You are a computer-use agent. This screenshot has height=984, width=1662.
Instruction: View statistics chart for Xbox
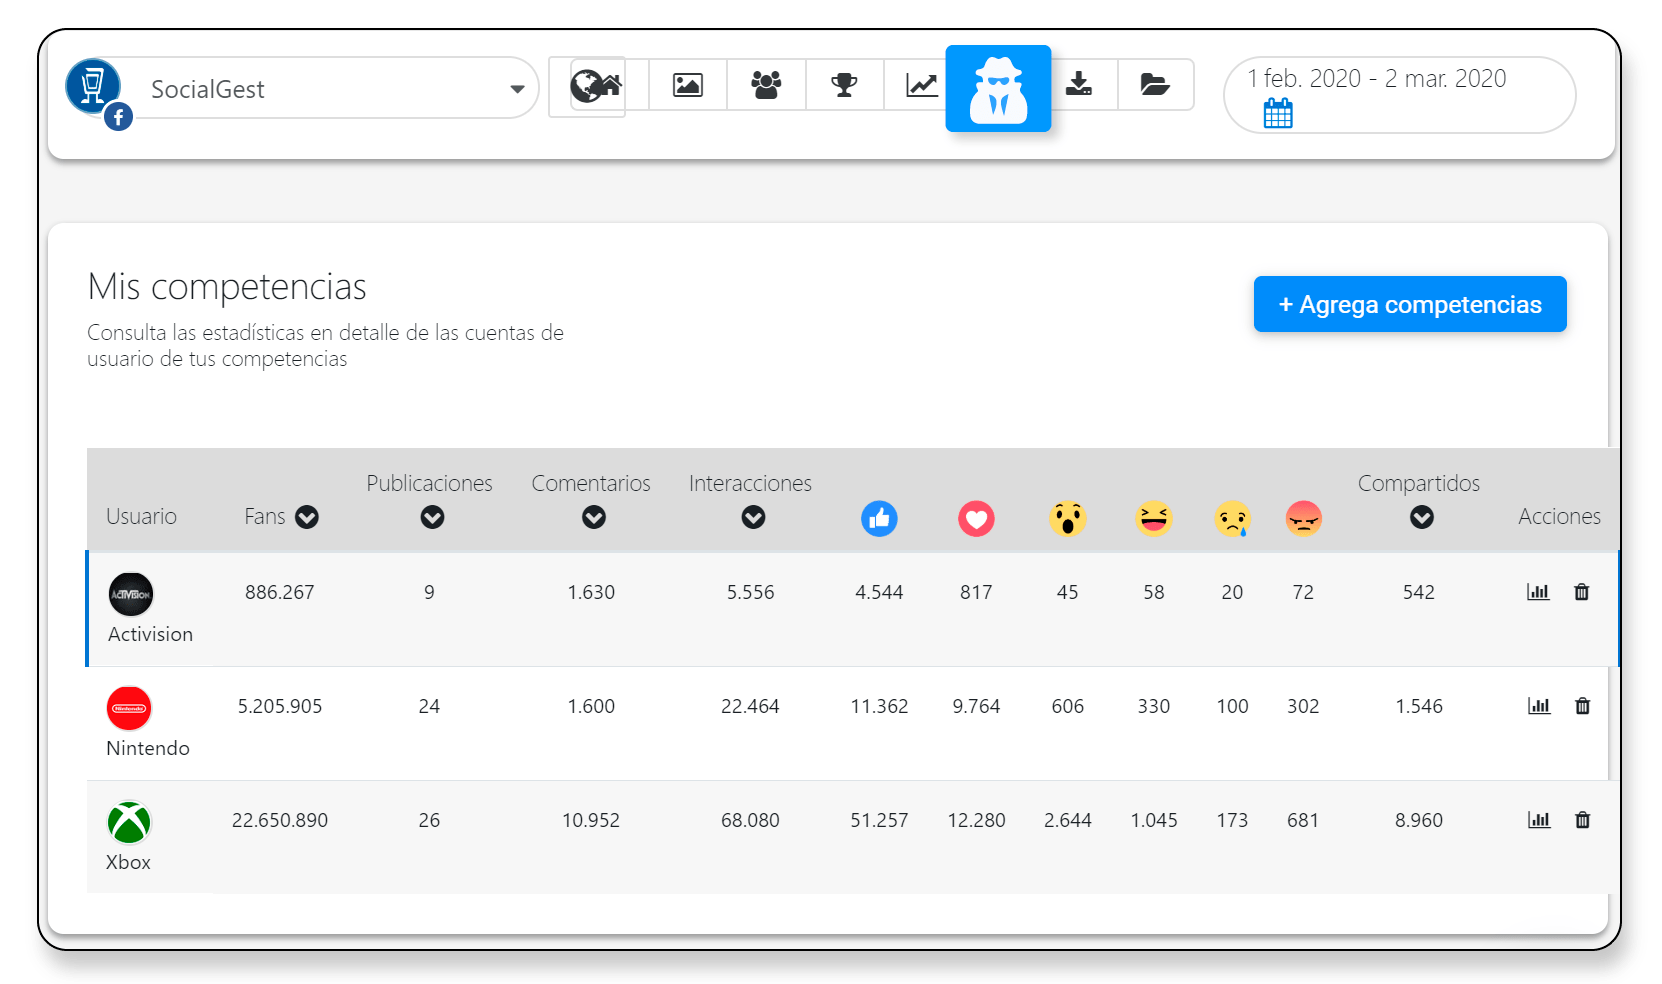point(1539,820)
